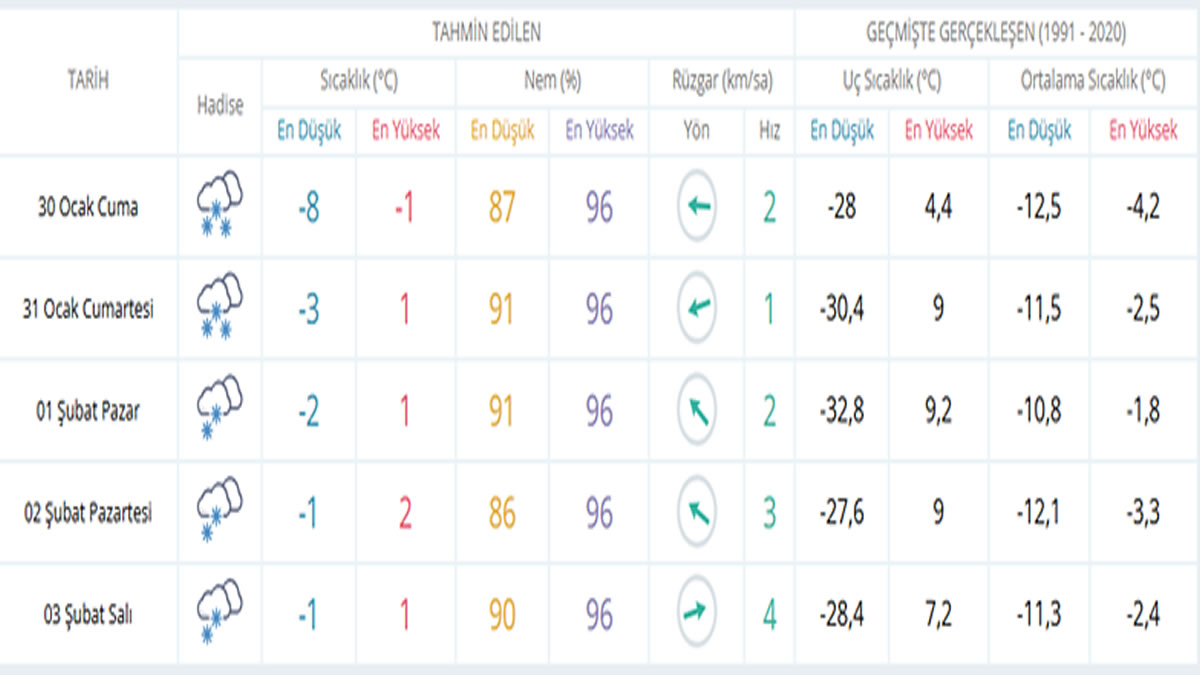Click wind direction arrow for 31 Ocak Cumartesi
1200x675 pixels.
click(697, 309)
